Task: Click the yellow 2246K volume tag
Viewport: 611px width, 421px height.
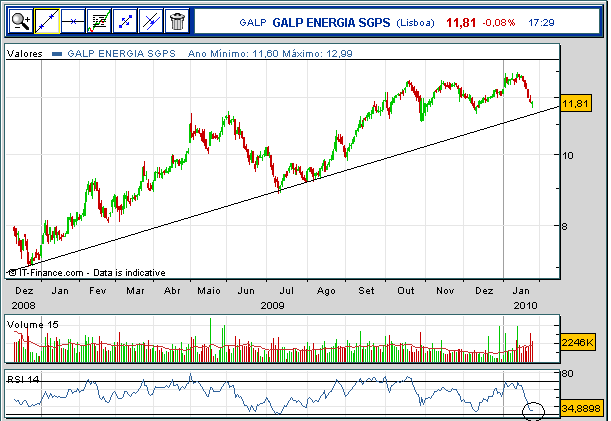Action: (578, 343)
